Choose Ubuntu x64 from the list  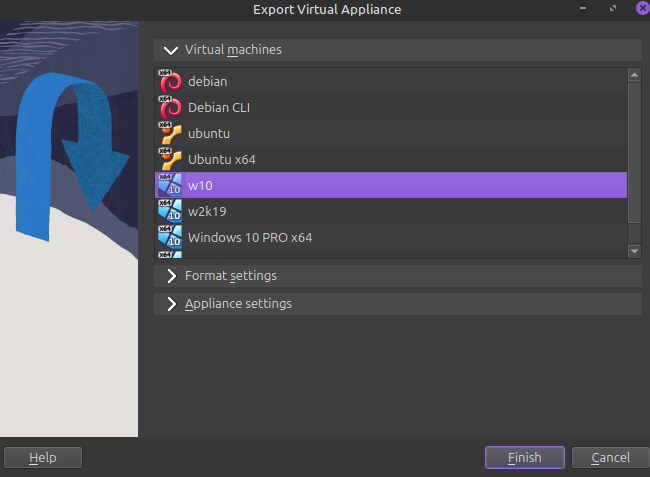coord(222,159)
